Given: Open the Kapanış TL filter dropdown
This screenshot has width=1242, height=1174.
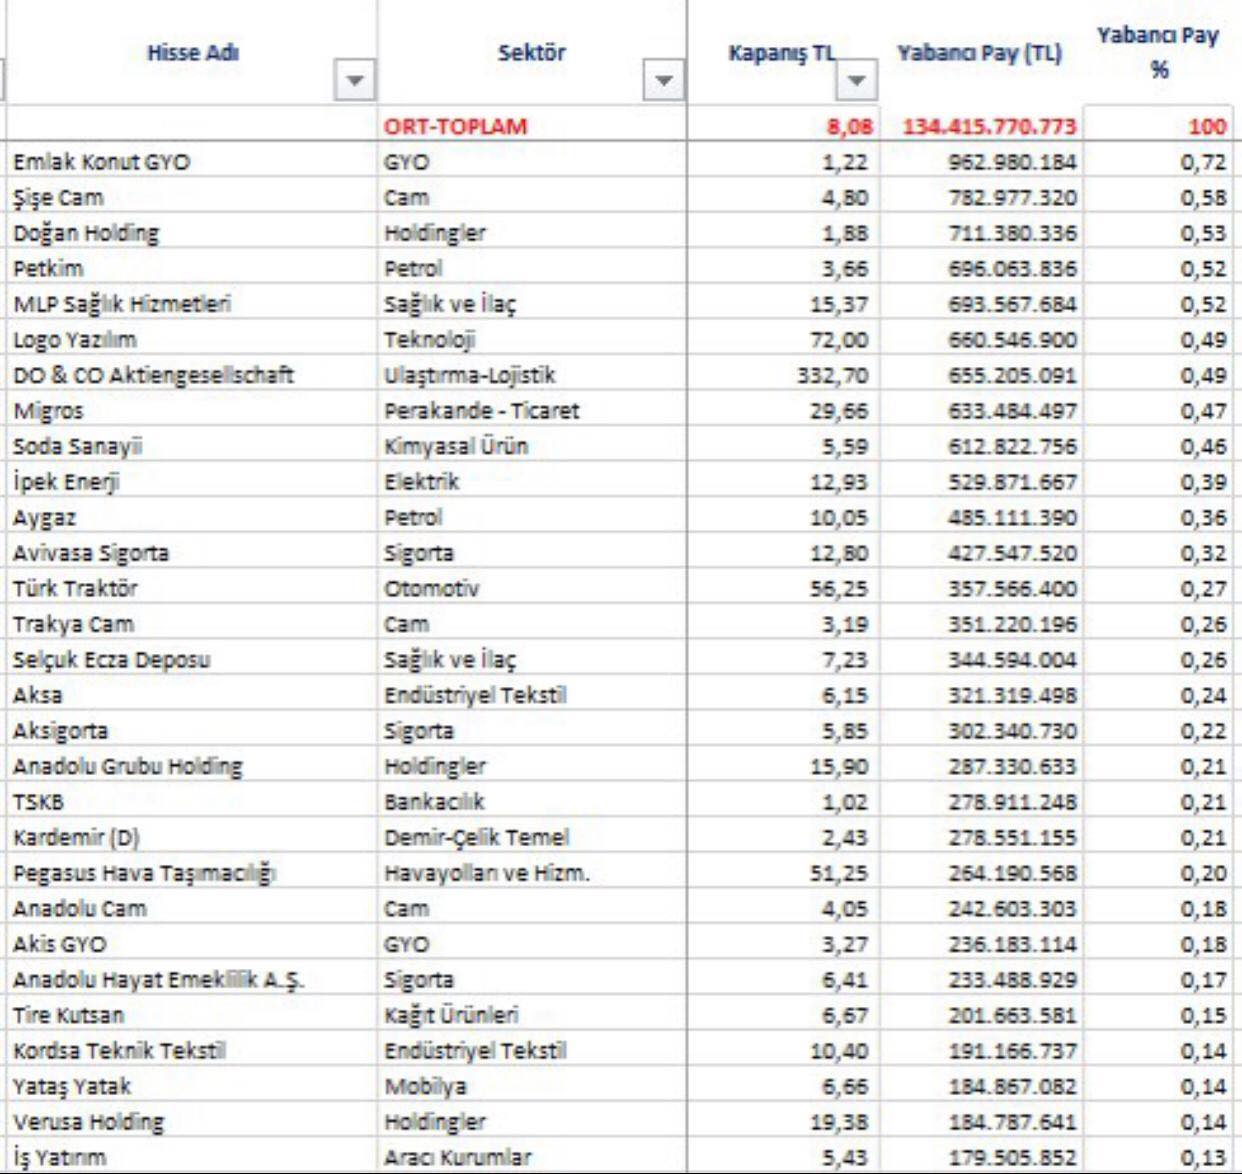Looking at the screenshot, I should pos(857,81).
